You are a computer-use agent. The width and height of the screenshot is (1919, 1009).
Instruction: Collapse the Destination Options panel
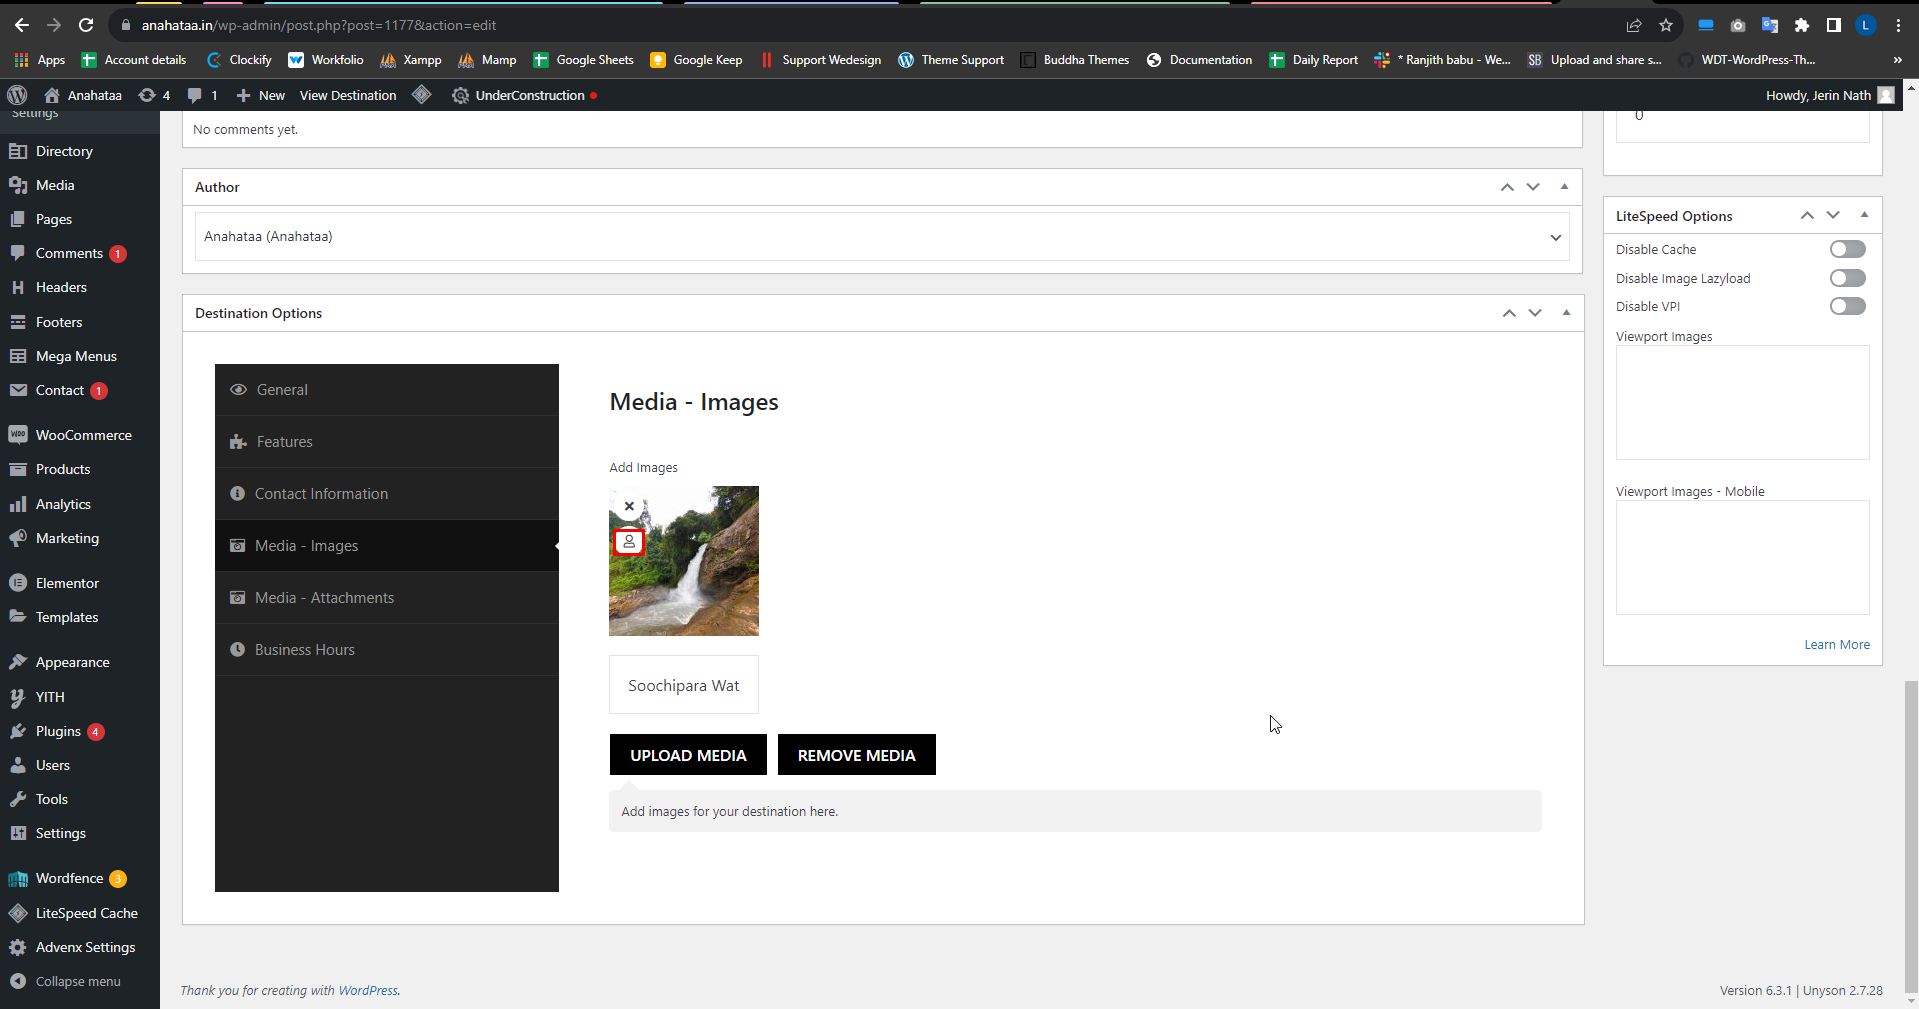[1566, 313]
